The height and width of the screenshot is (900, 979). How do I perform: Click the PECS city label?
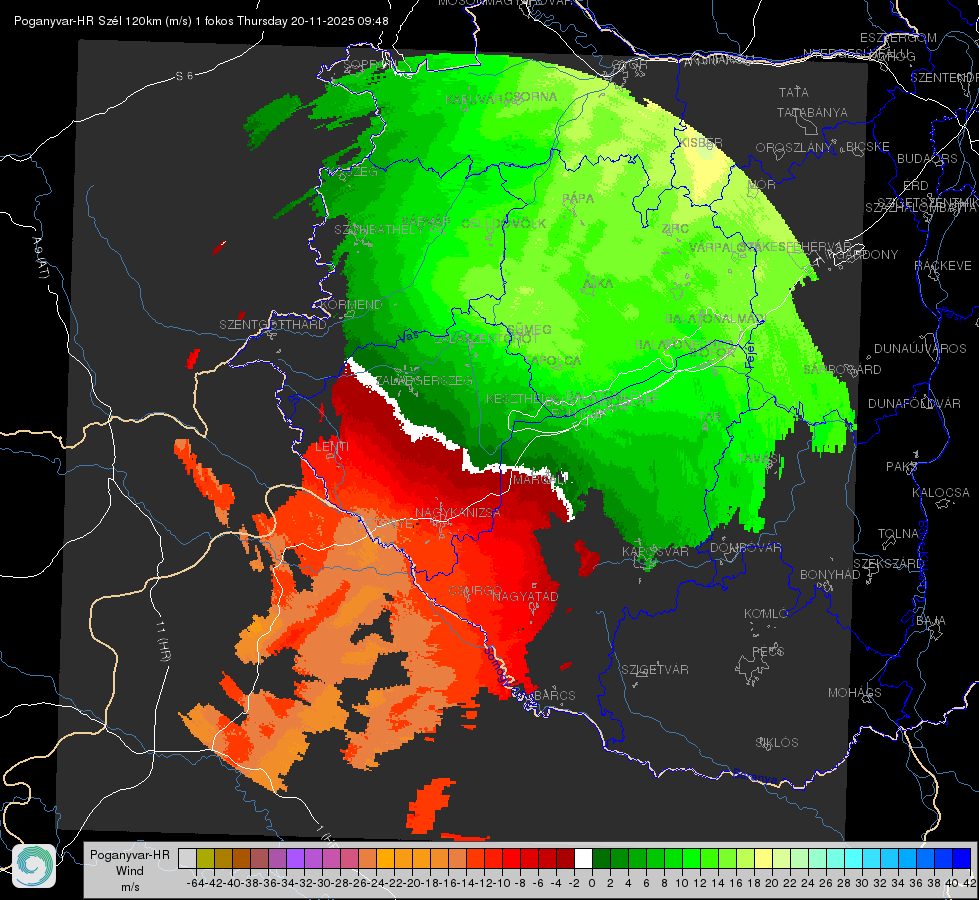(768, 651)
